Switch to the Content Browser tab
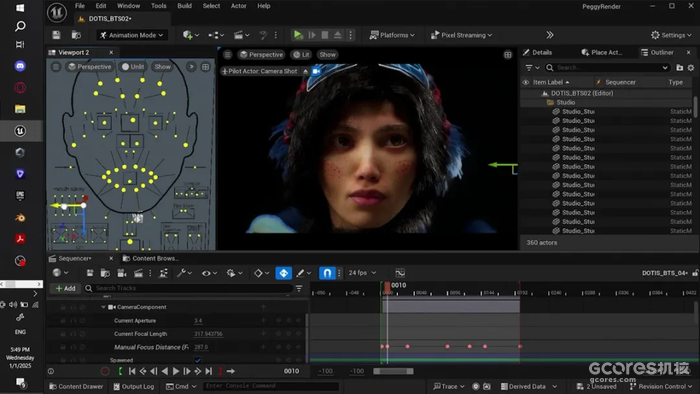 (x=150, y=258)
